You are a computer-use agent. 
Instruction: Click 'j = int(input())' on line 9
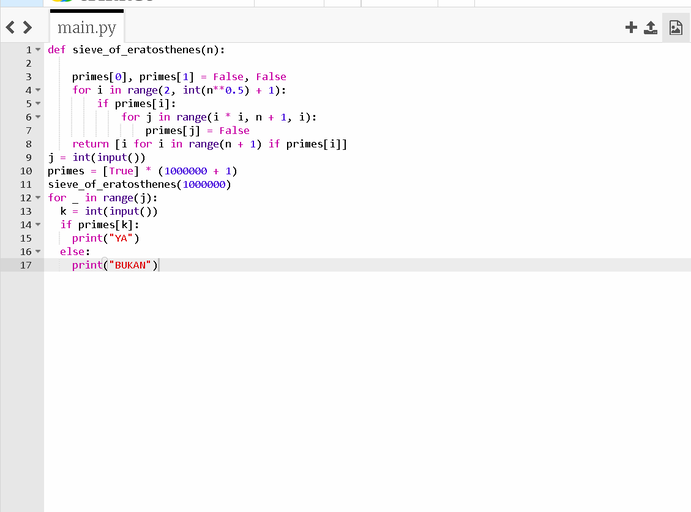97,157
